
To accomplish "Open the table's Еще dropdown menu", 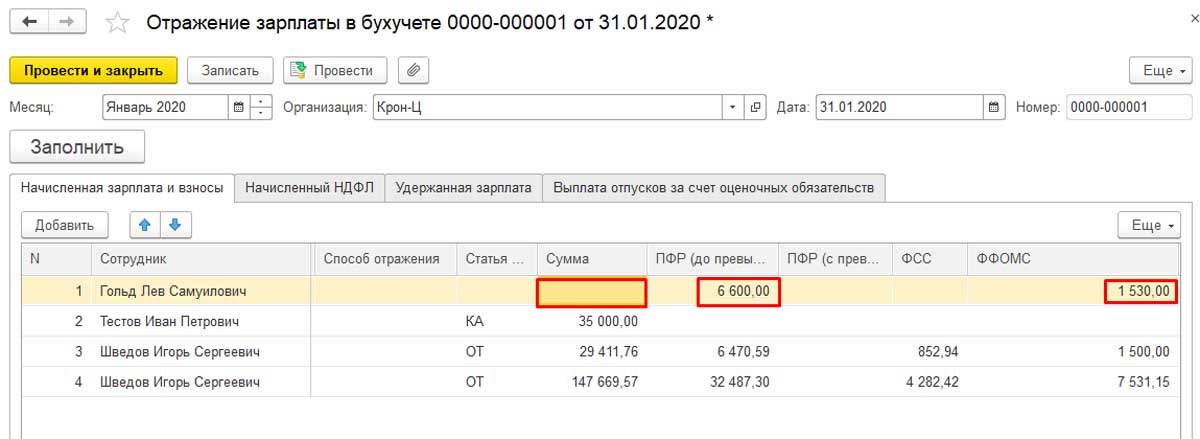I will tap(1149, 225).
